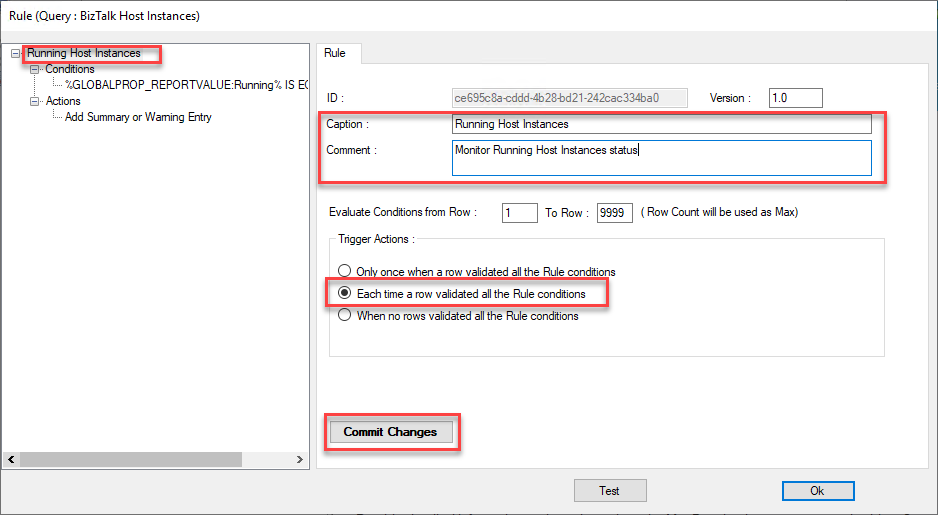Screen dimensions: 938x515
Task: Choose 'When no rows validated' option
Action: click(345, 316)
